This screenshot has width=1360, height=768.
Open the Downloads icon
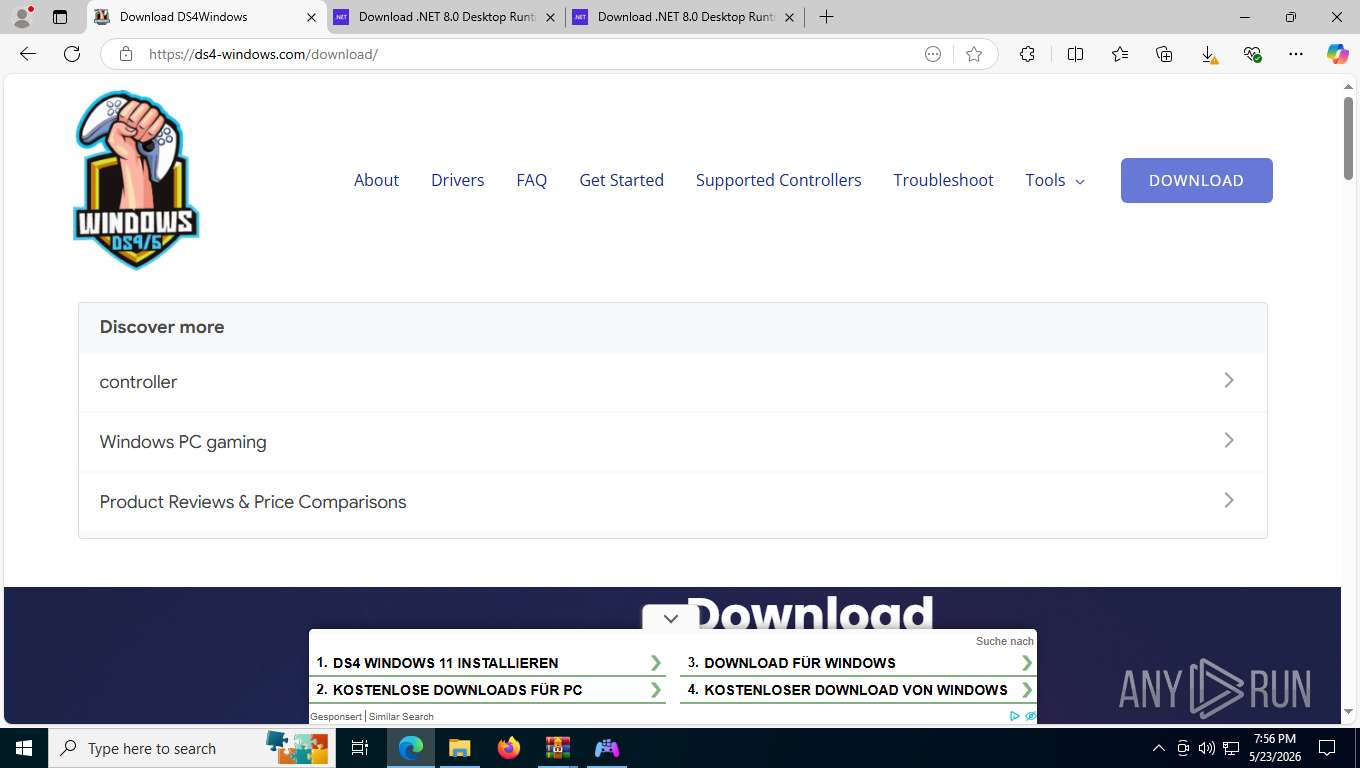(x=1208, y=54)
